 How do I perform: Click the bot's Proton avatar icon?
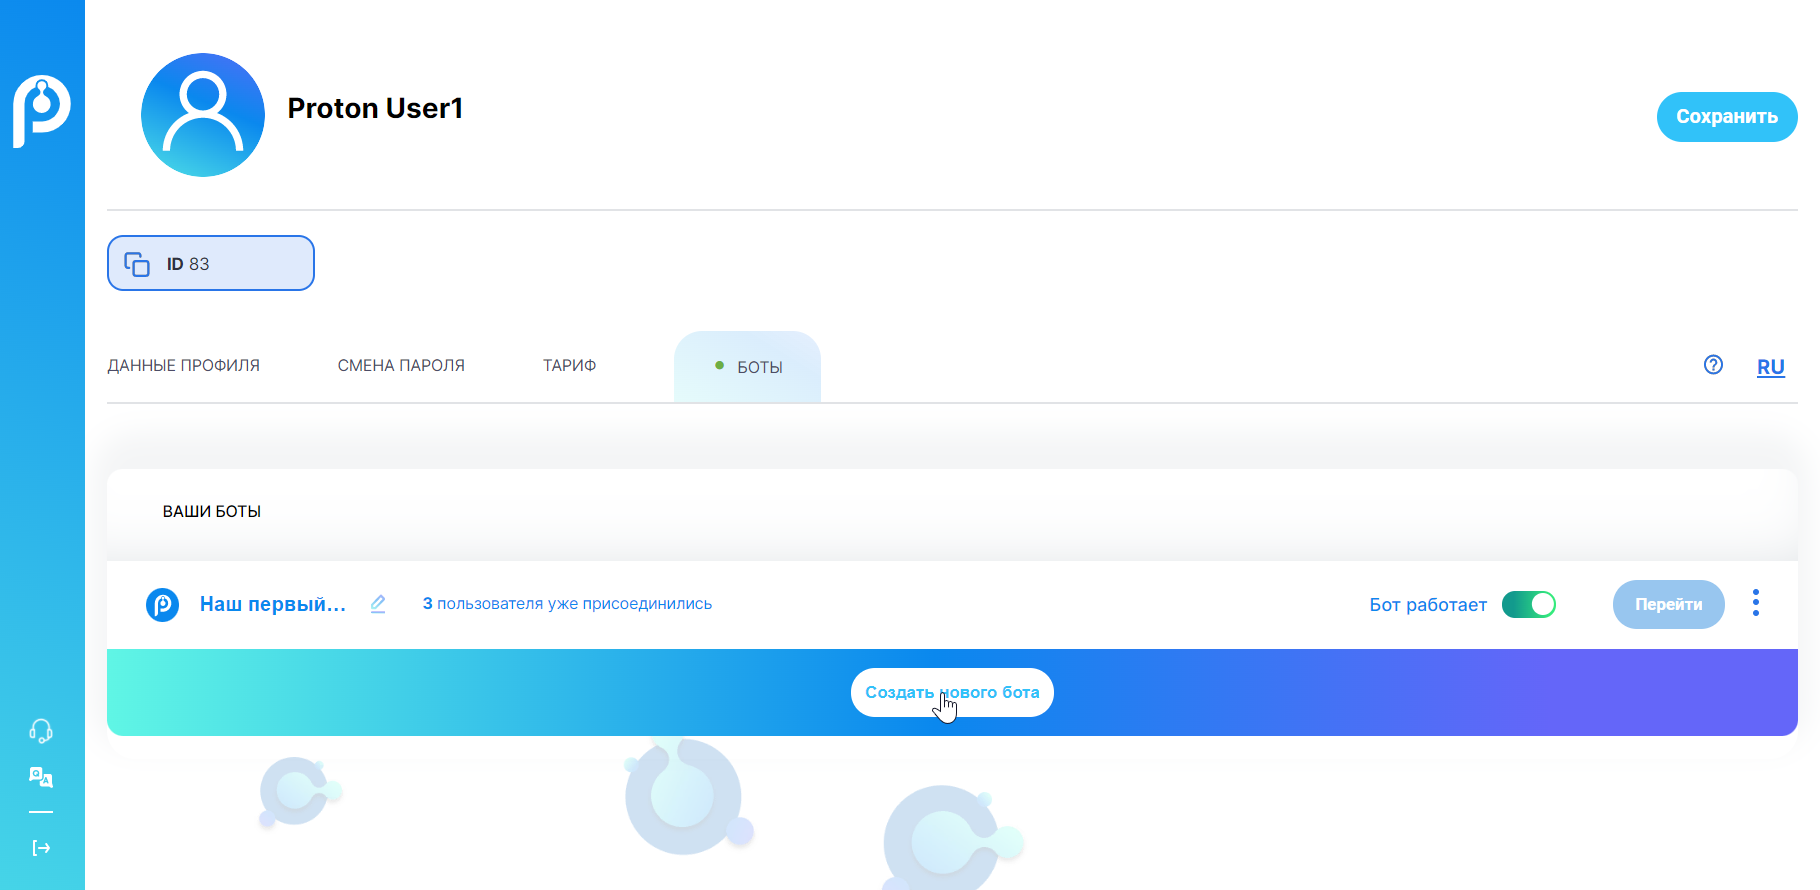[x=162, y=604]
